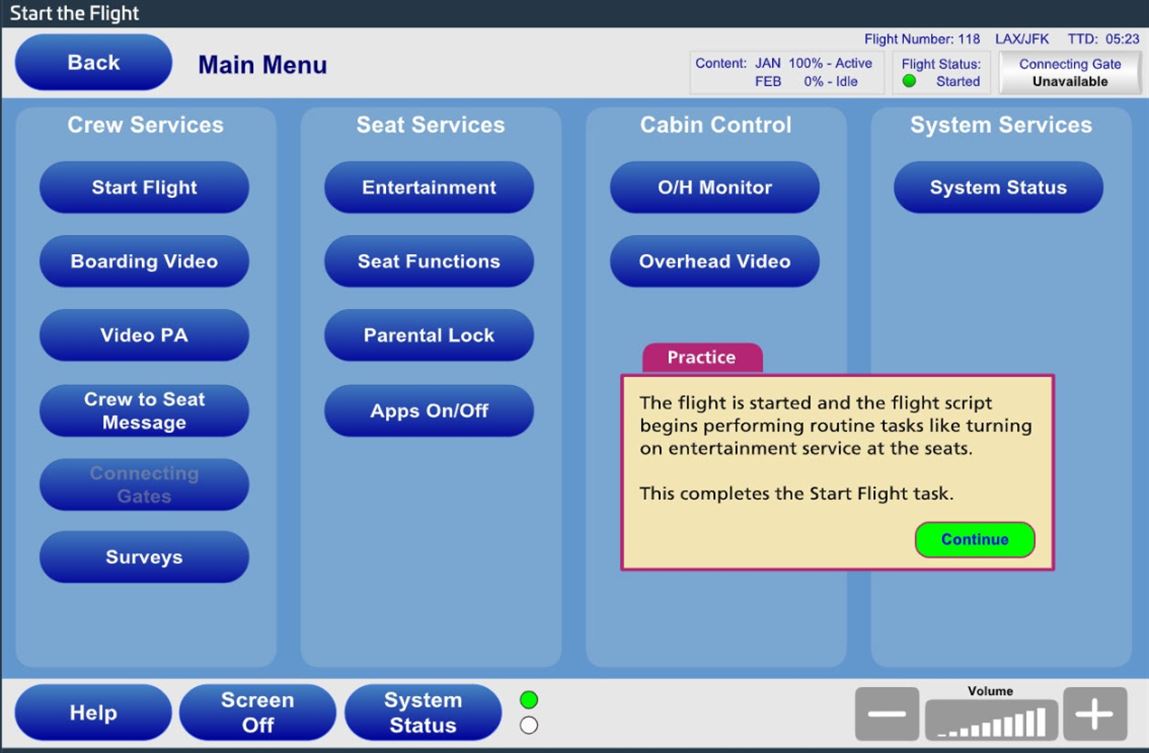Select the green page indicator dot
This screenshot has width=1149, height=753.
coord(529,700)
